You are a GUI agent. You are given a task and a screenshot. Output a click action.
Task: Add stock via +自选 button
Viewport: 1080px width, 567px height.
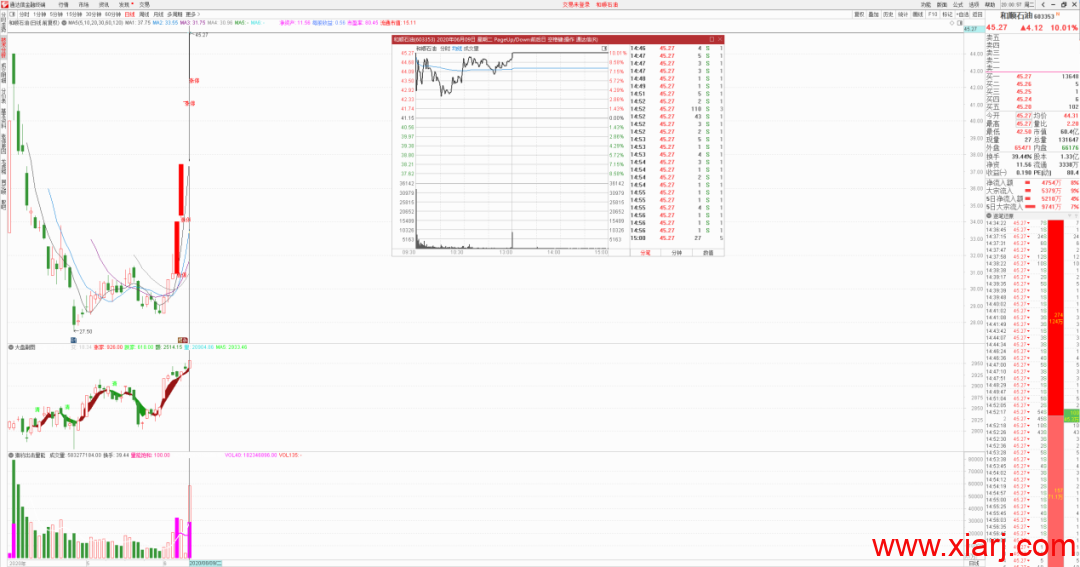click(x=963, y=14)
